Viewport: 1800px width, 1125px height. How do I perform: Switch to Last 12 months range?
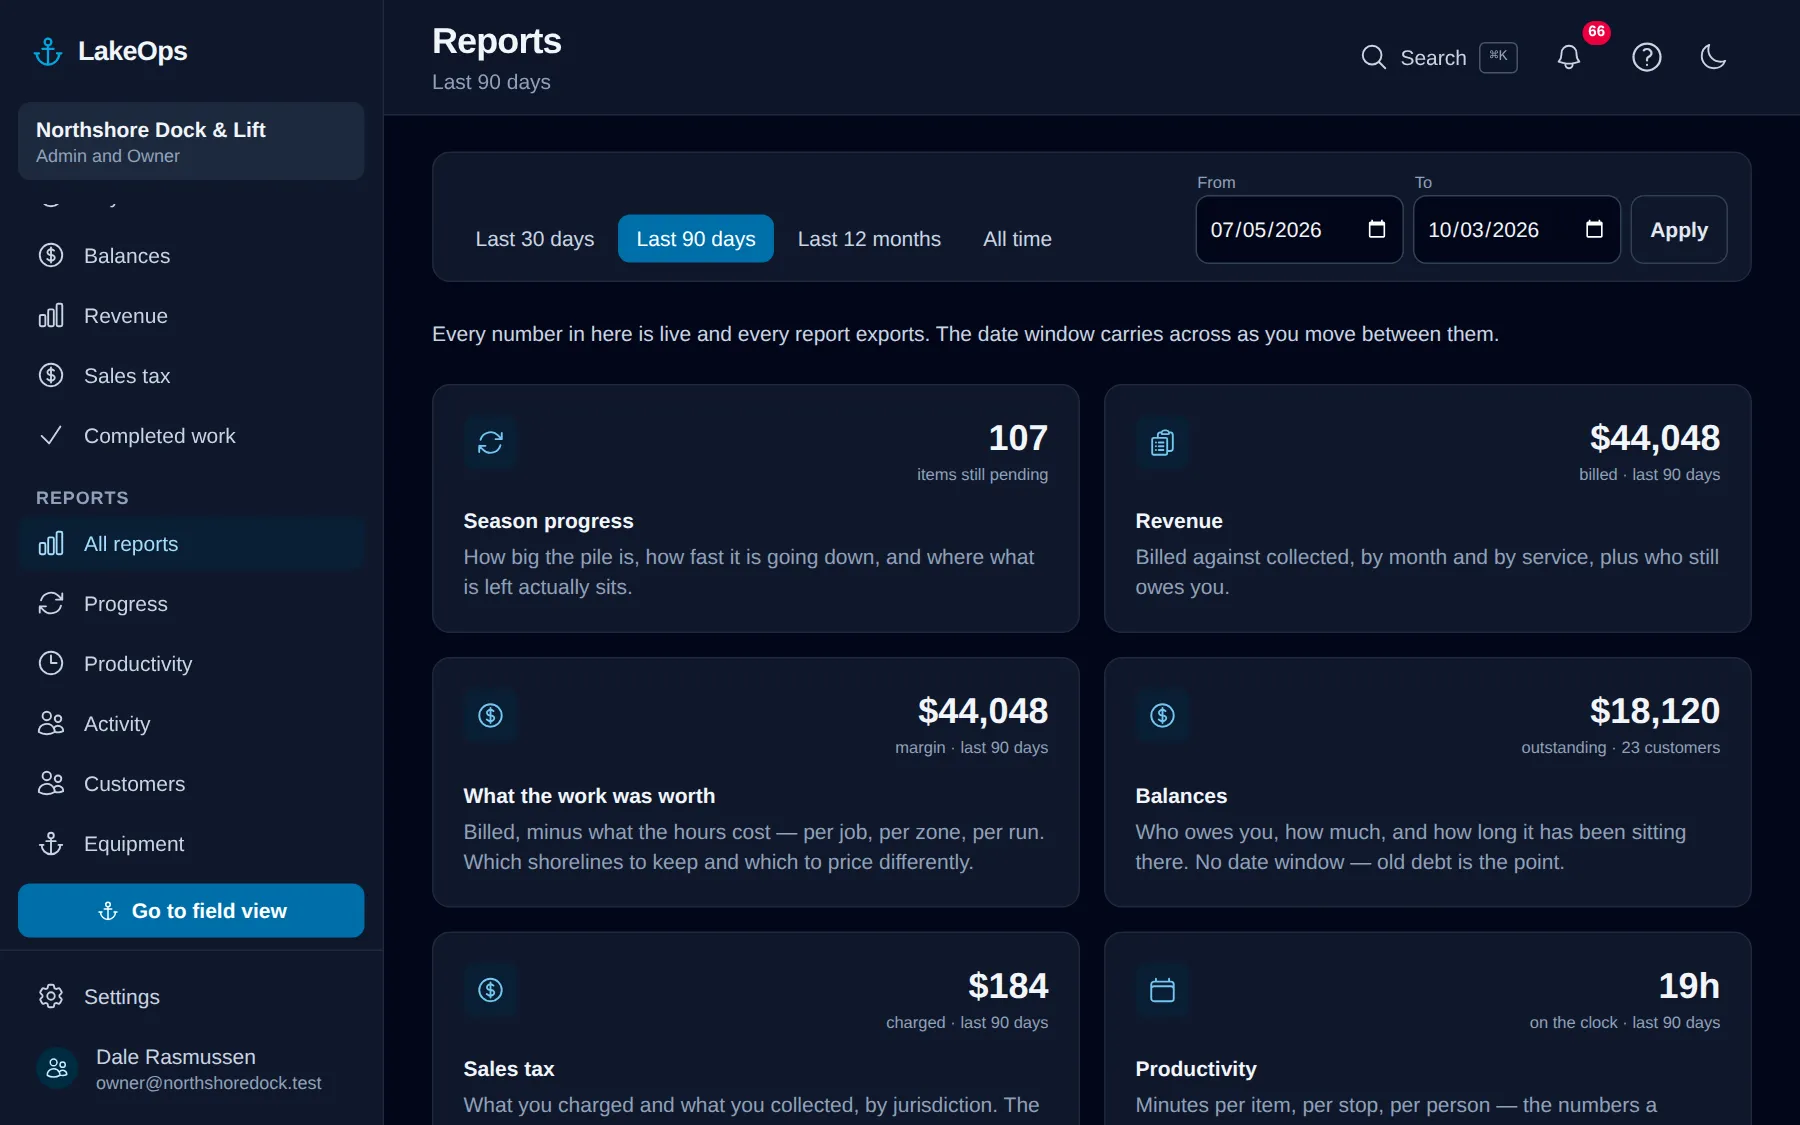[x=869, y=239]
